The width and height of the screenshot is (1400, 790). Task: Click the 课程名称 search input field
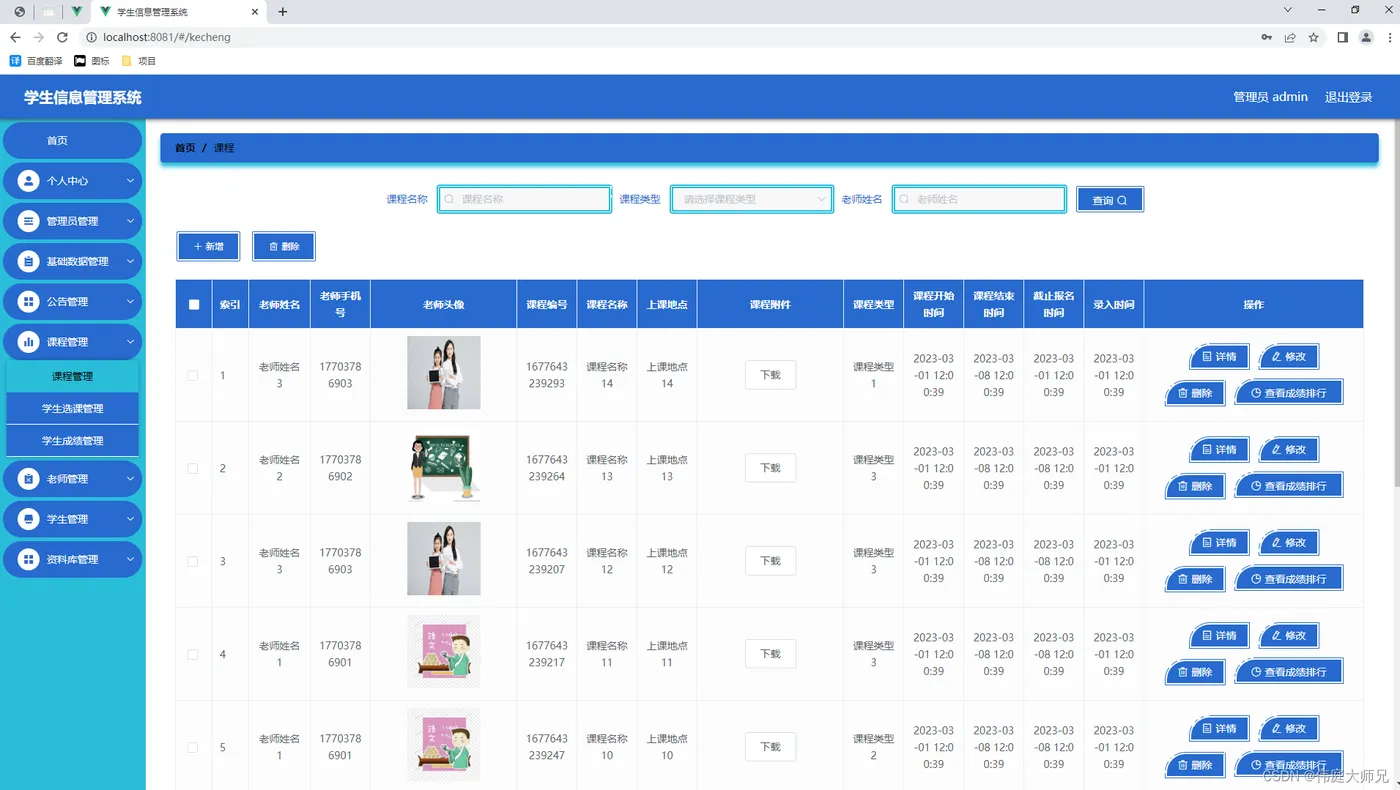524,200
